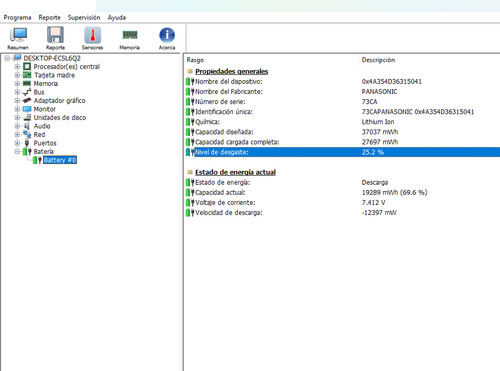Select the Nombre del Fabricante row

pyautogui.click(x=342, y=92)
